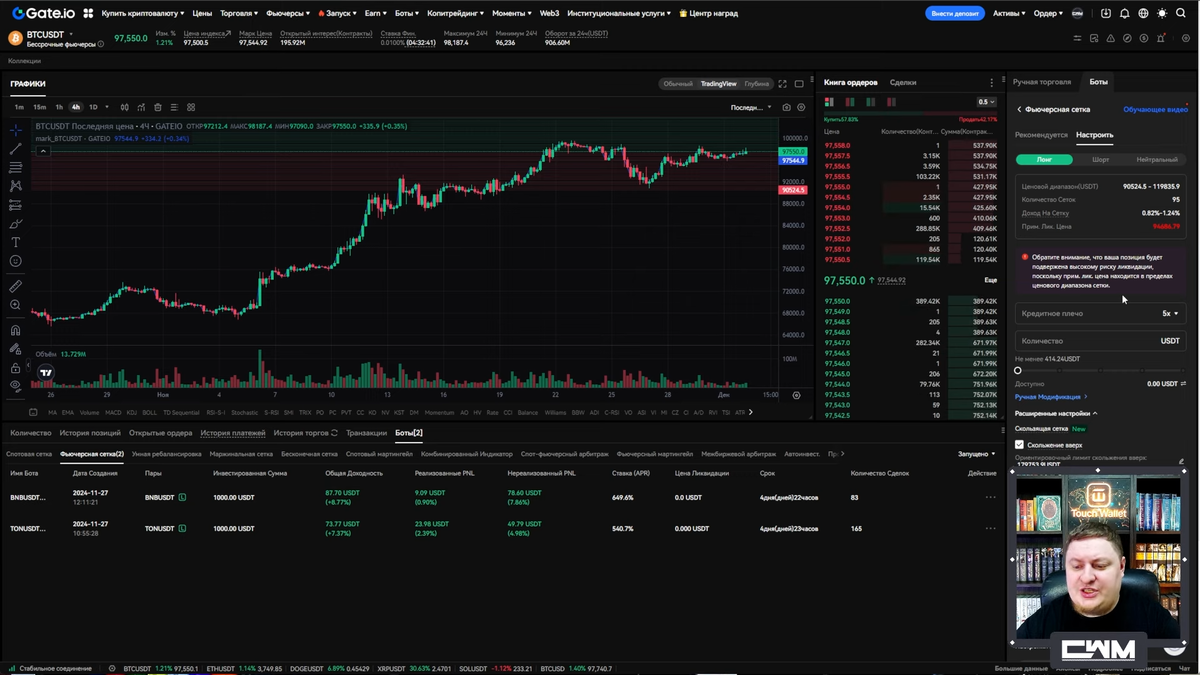The image size is (1200, 675).
Task: Select the trend line drawing tool
Action: (x=15, y=149)
